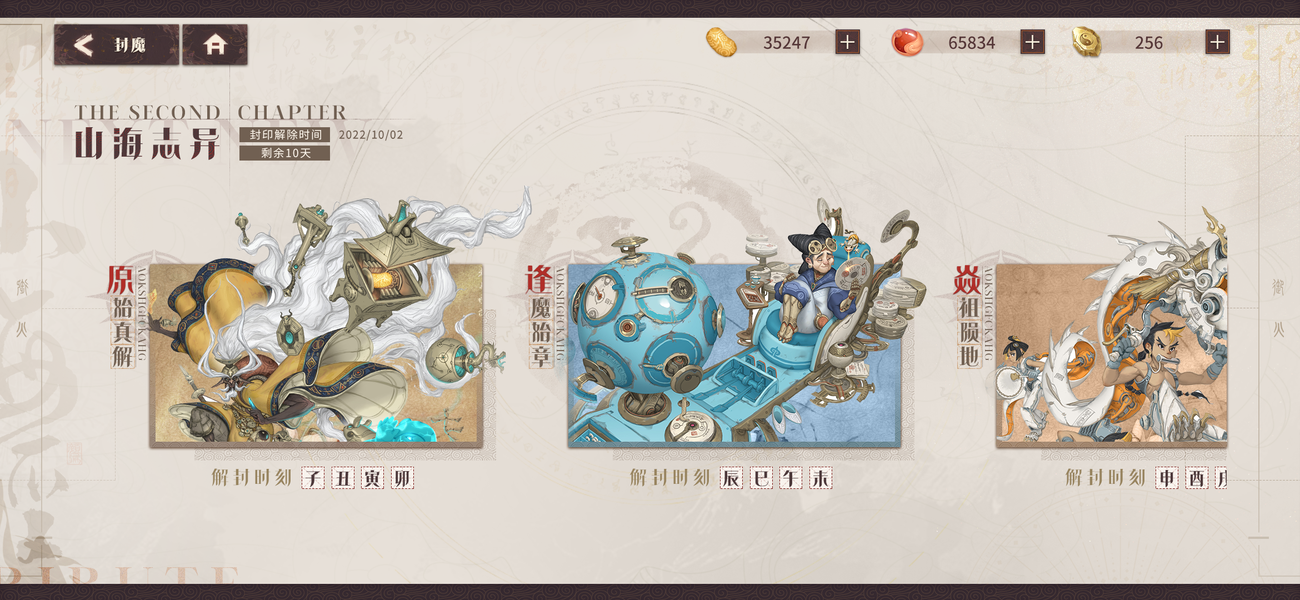Add more gold with plus next to 35247
The width and height of the screenshot is (1300, 600).
click(x=847, y=42)
